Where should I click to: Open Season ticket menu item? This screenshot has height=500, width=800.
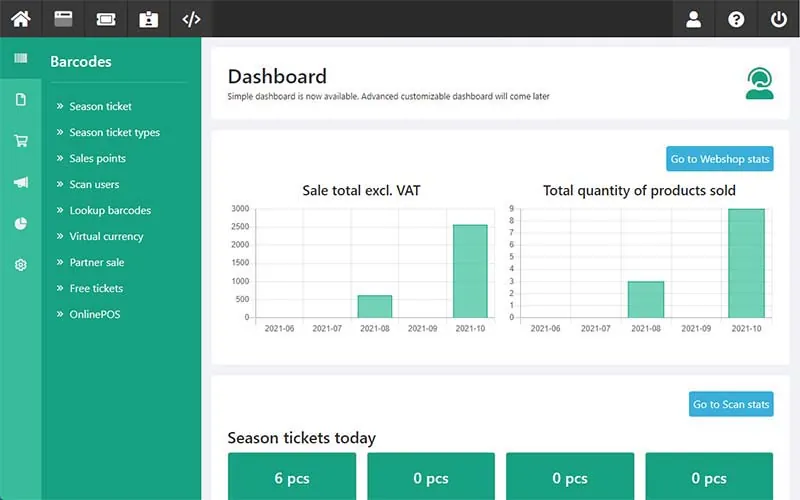101,106
